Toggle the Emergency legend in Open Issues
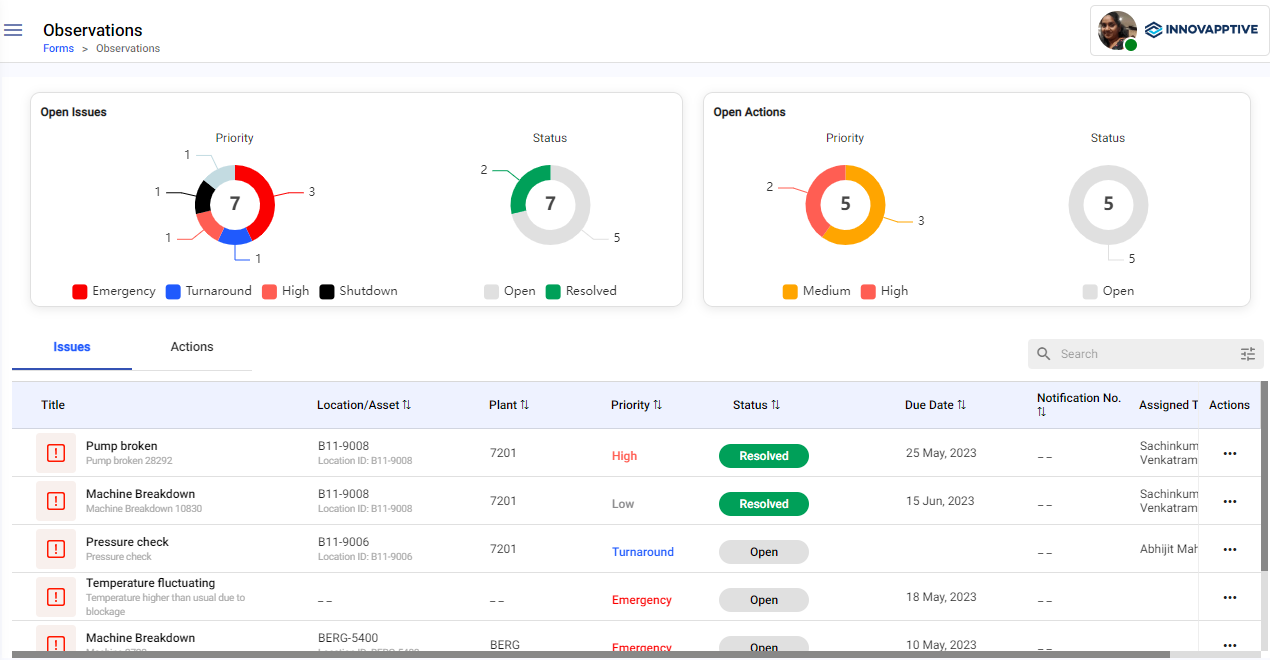 click(114, 292)
